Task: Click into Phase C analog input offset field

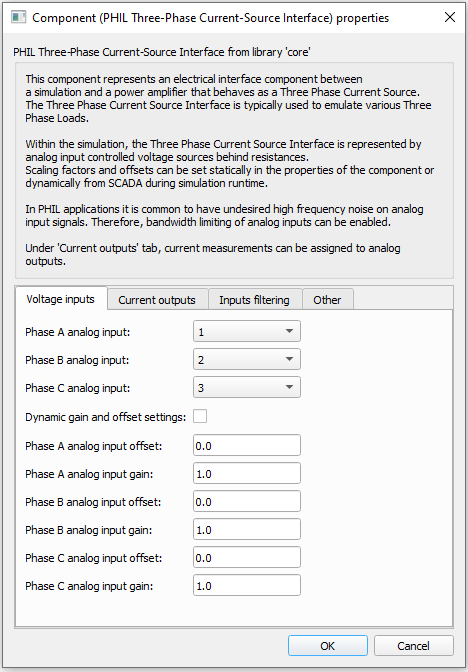Action: [247, 558]
